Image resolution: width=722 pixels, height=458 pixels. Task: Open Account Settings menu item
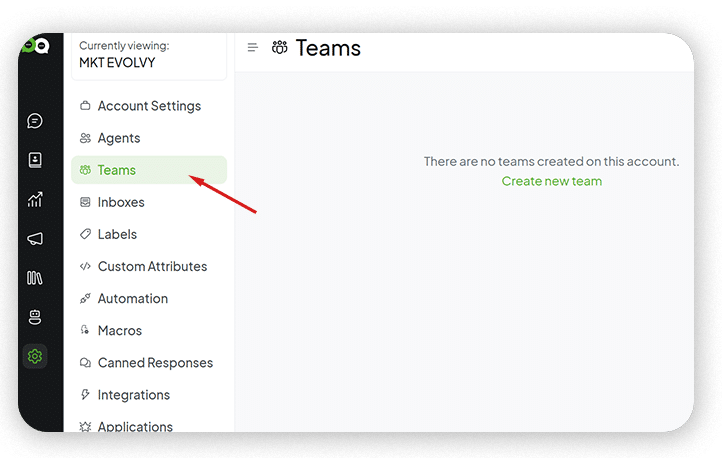point(148,106)
